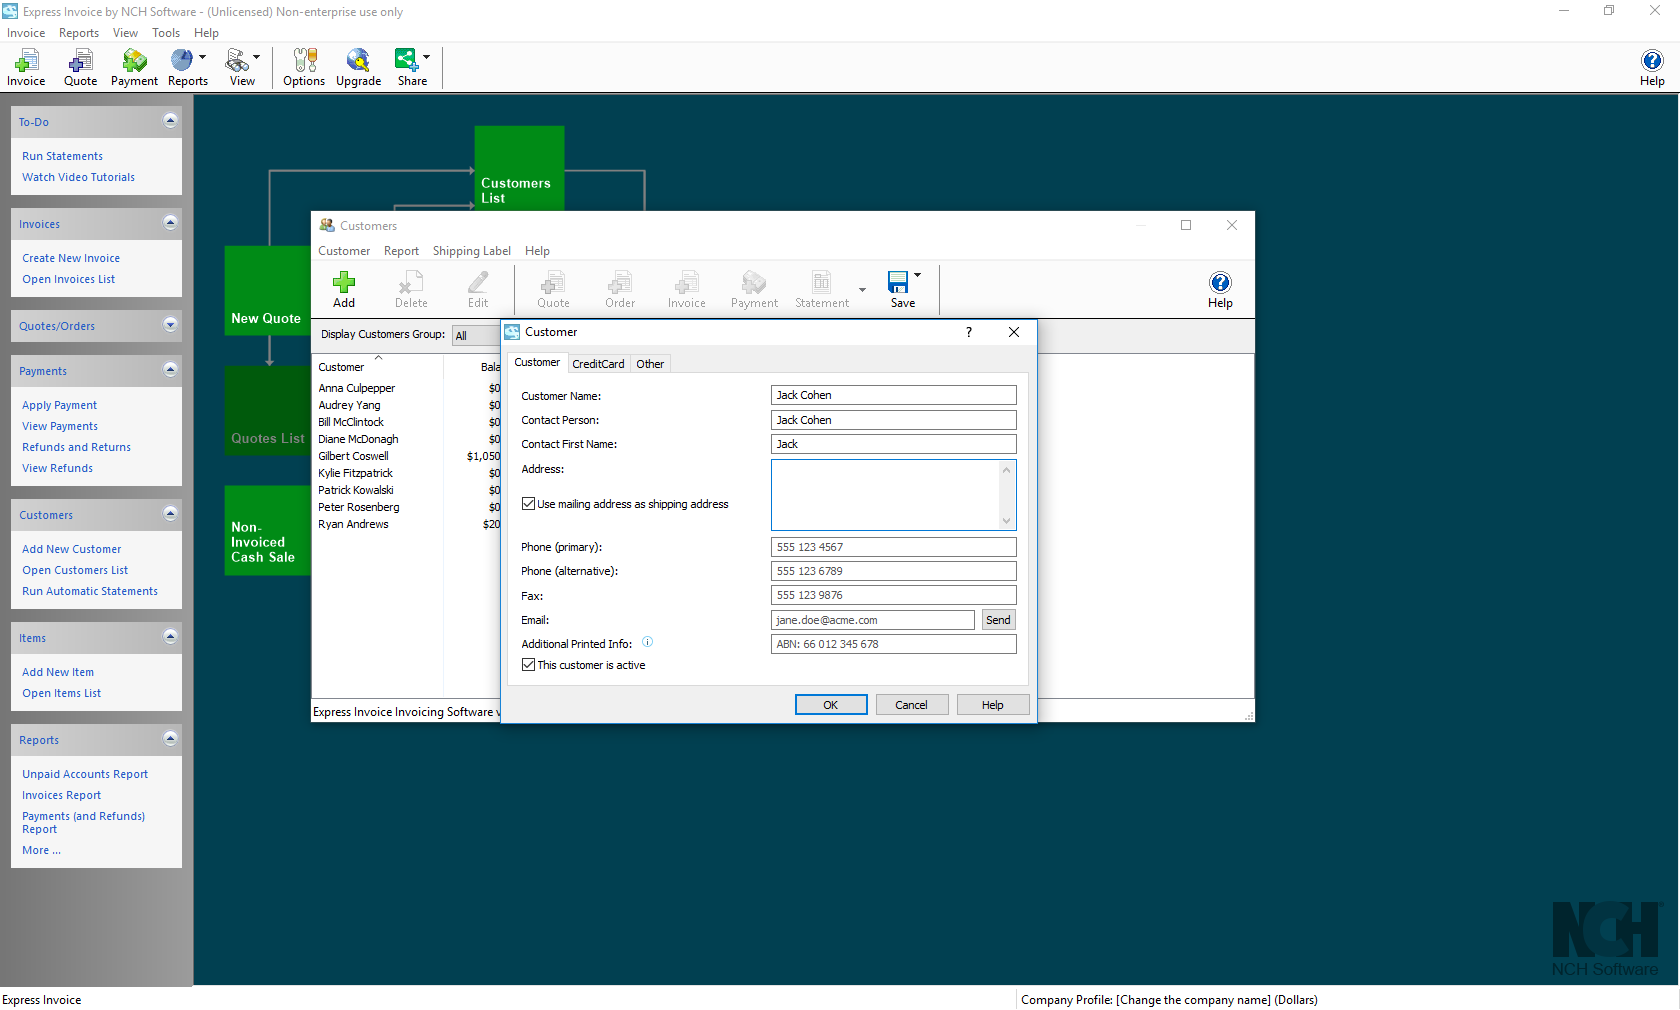Collapse the Customers sidebar panel
Image resolution: width=1680 pixels, height=1010 pixels.
[170, 514]
